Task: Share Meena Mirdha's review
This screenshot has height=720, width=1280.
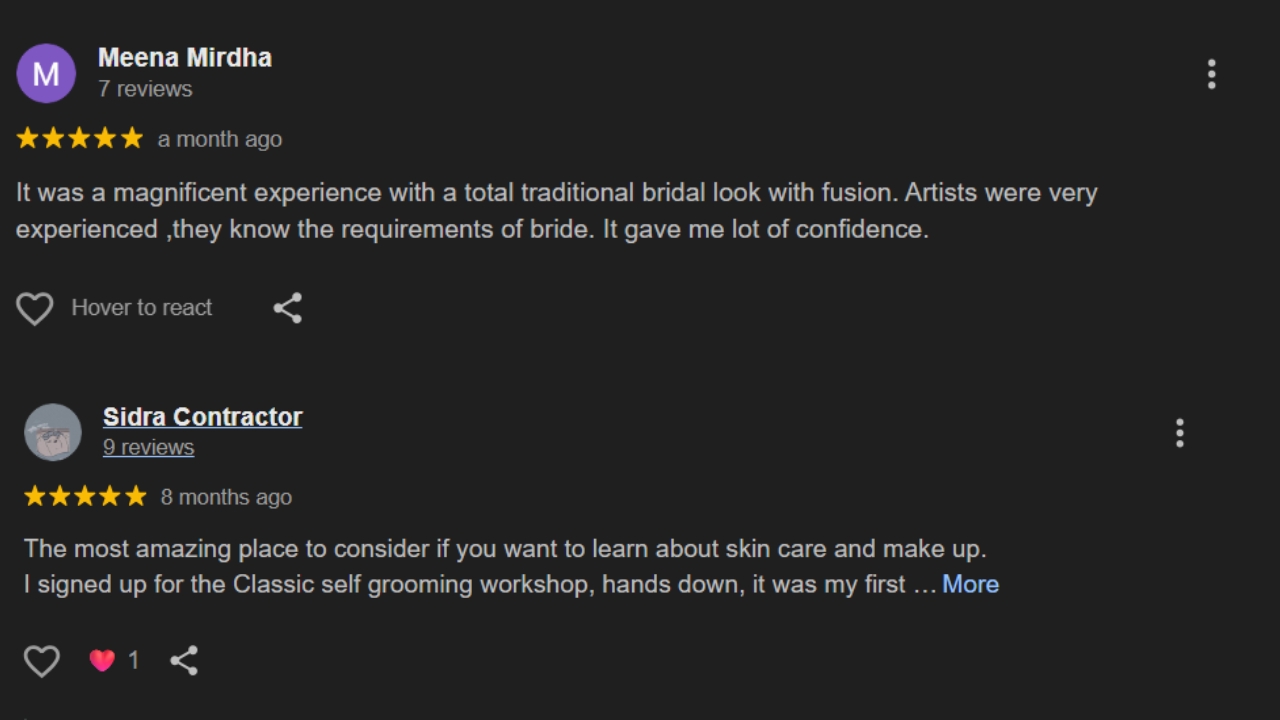Action: coord(288,308)
